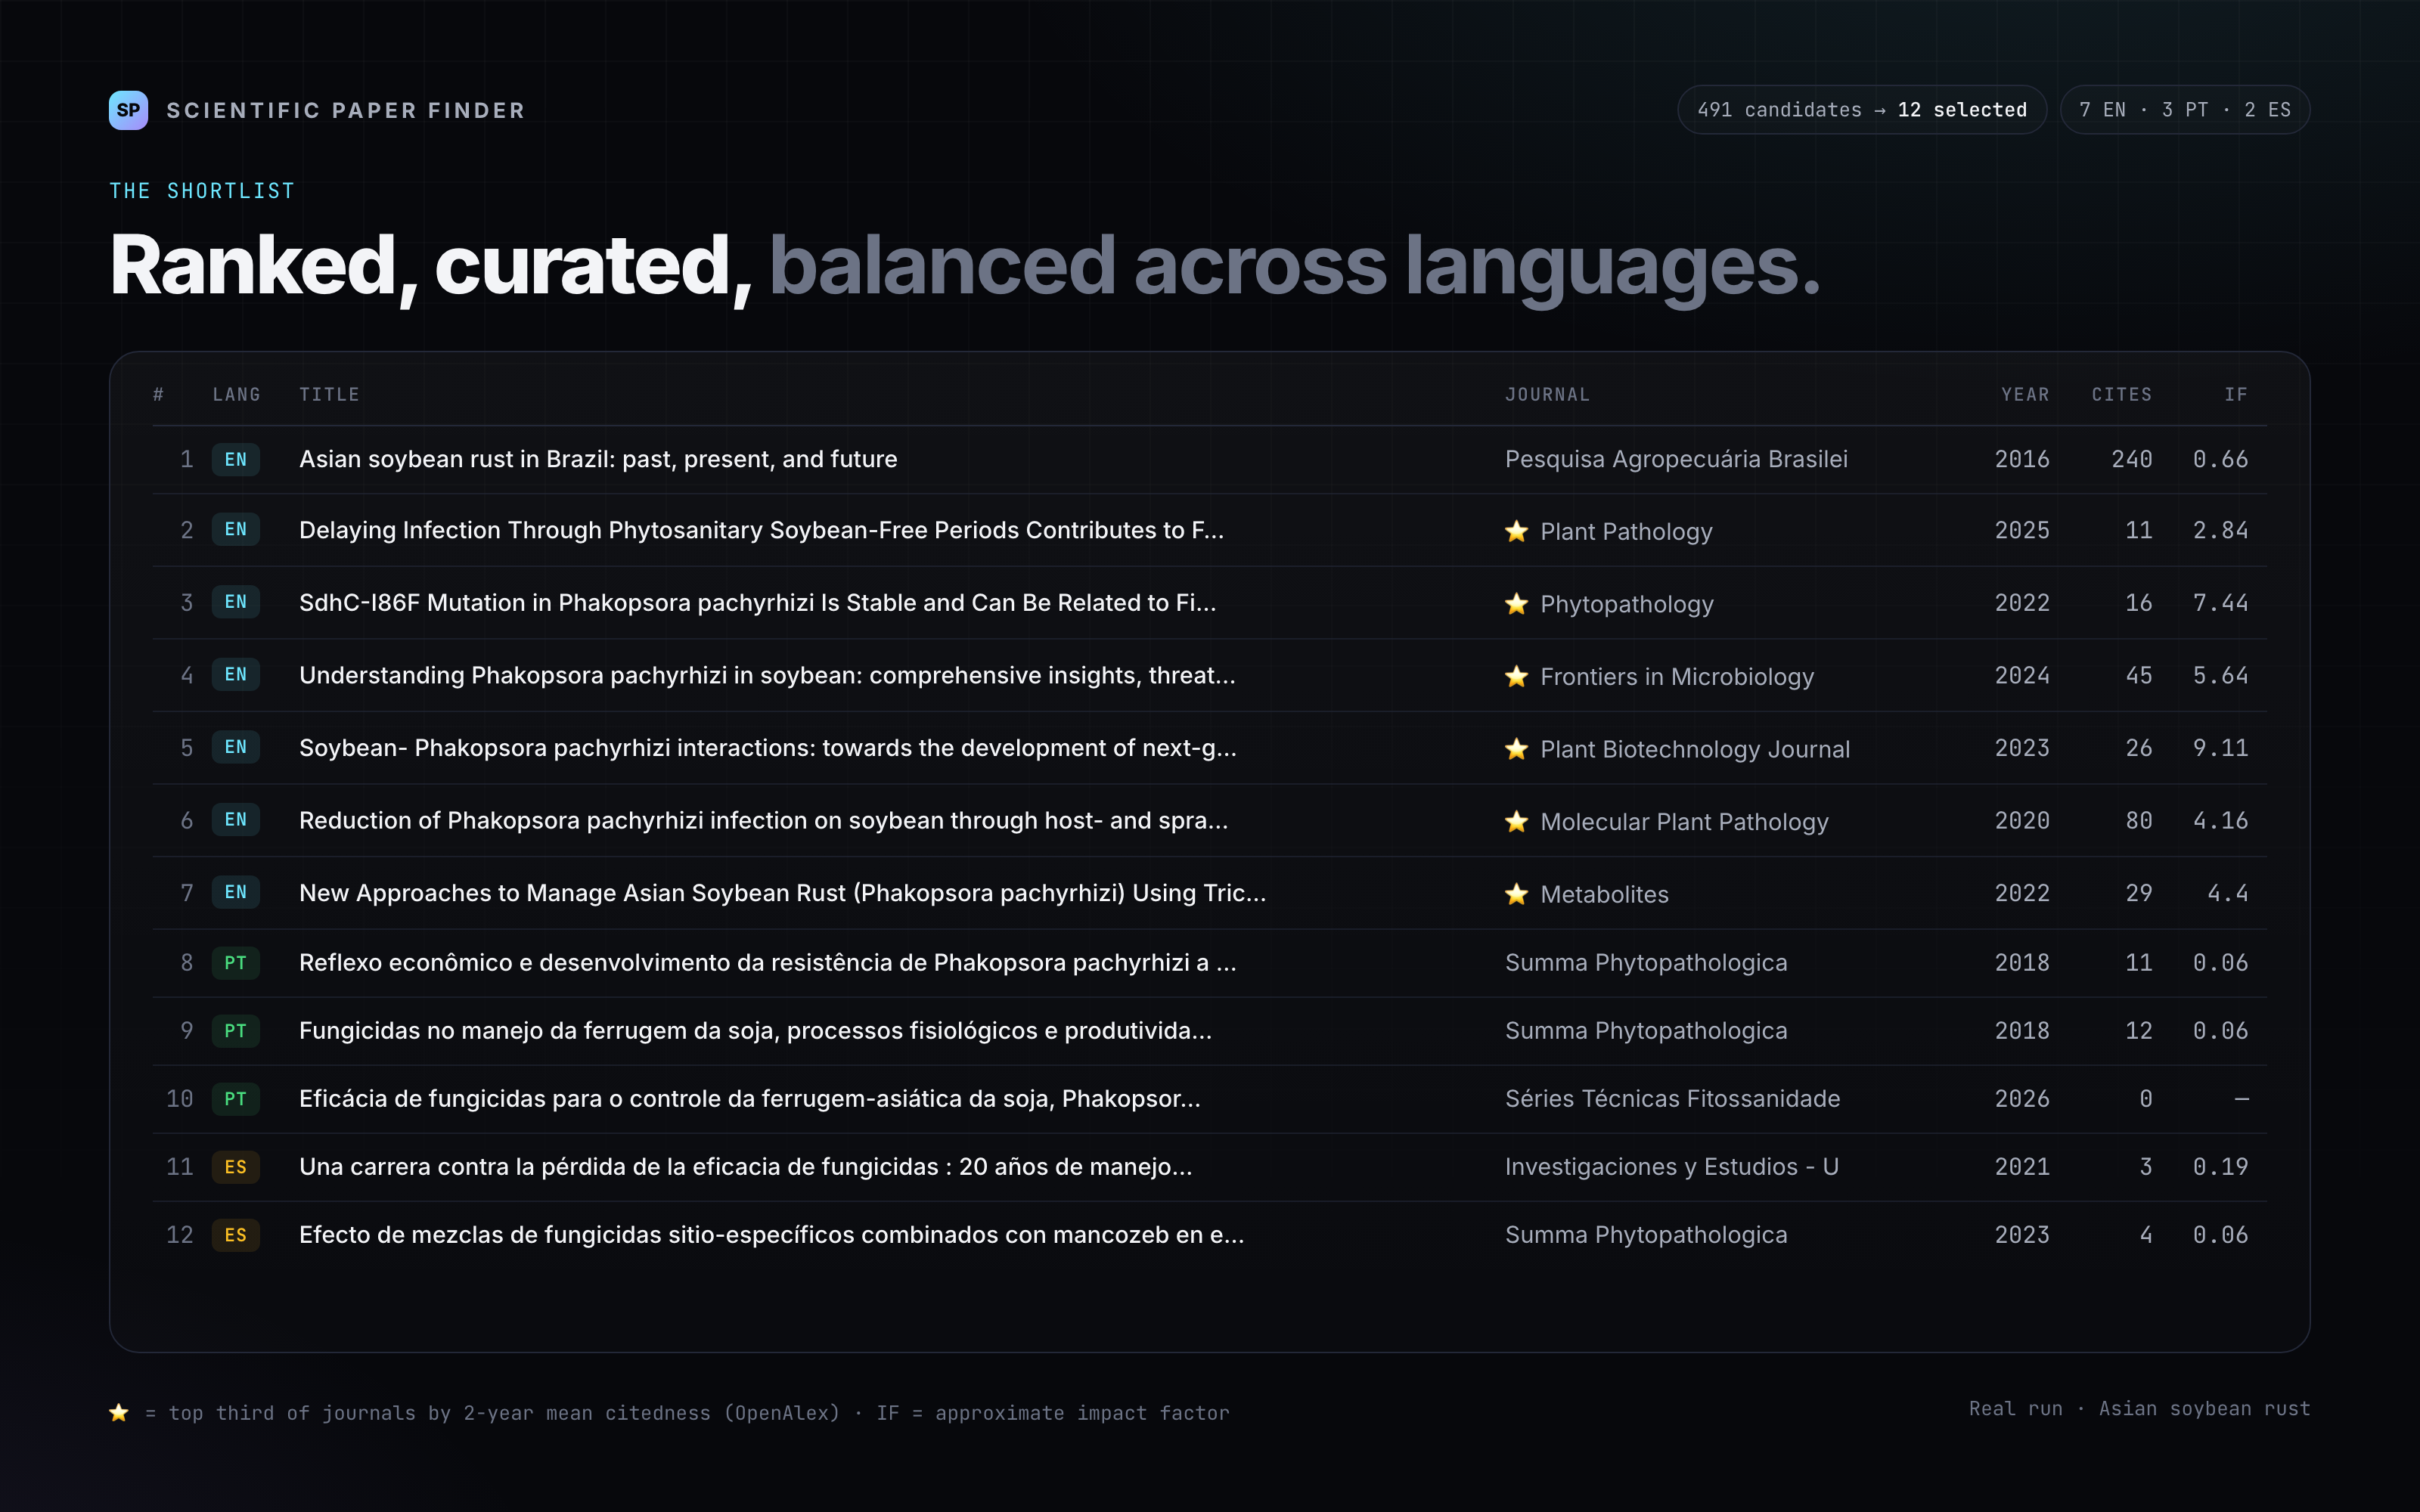
Task: Open 'Understanding Phakopsora pachyrhizi in soybean' title
Action: pos(767,675)
